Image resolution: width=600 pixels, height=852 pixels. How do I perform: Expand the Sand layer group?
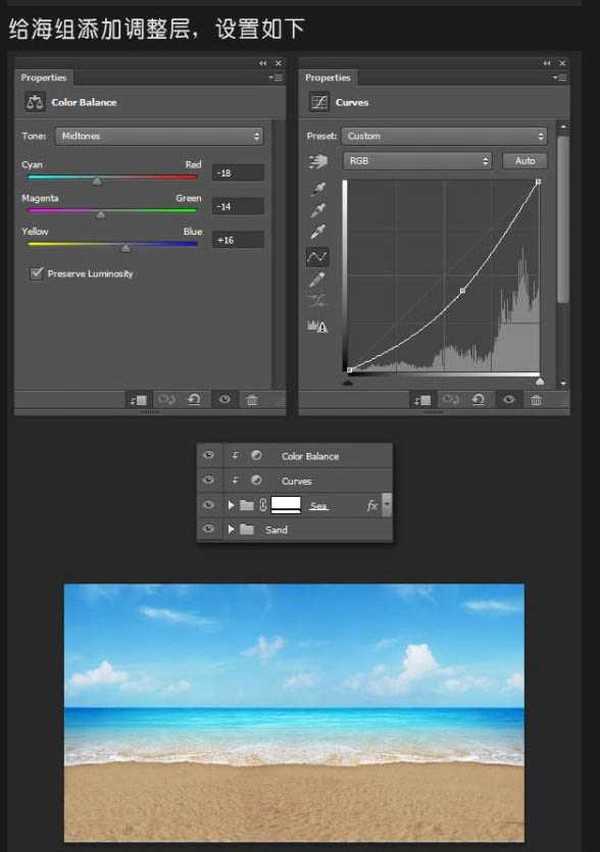tap(231, 529)
